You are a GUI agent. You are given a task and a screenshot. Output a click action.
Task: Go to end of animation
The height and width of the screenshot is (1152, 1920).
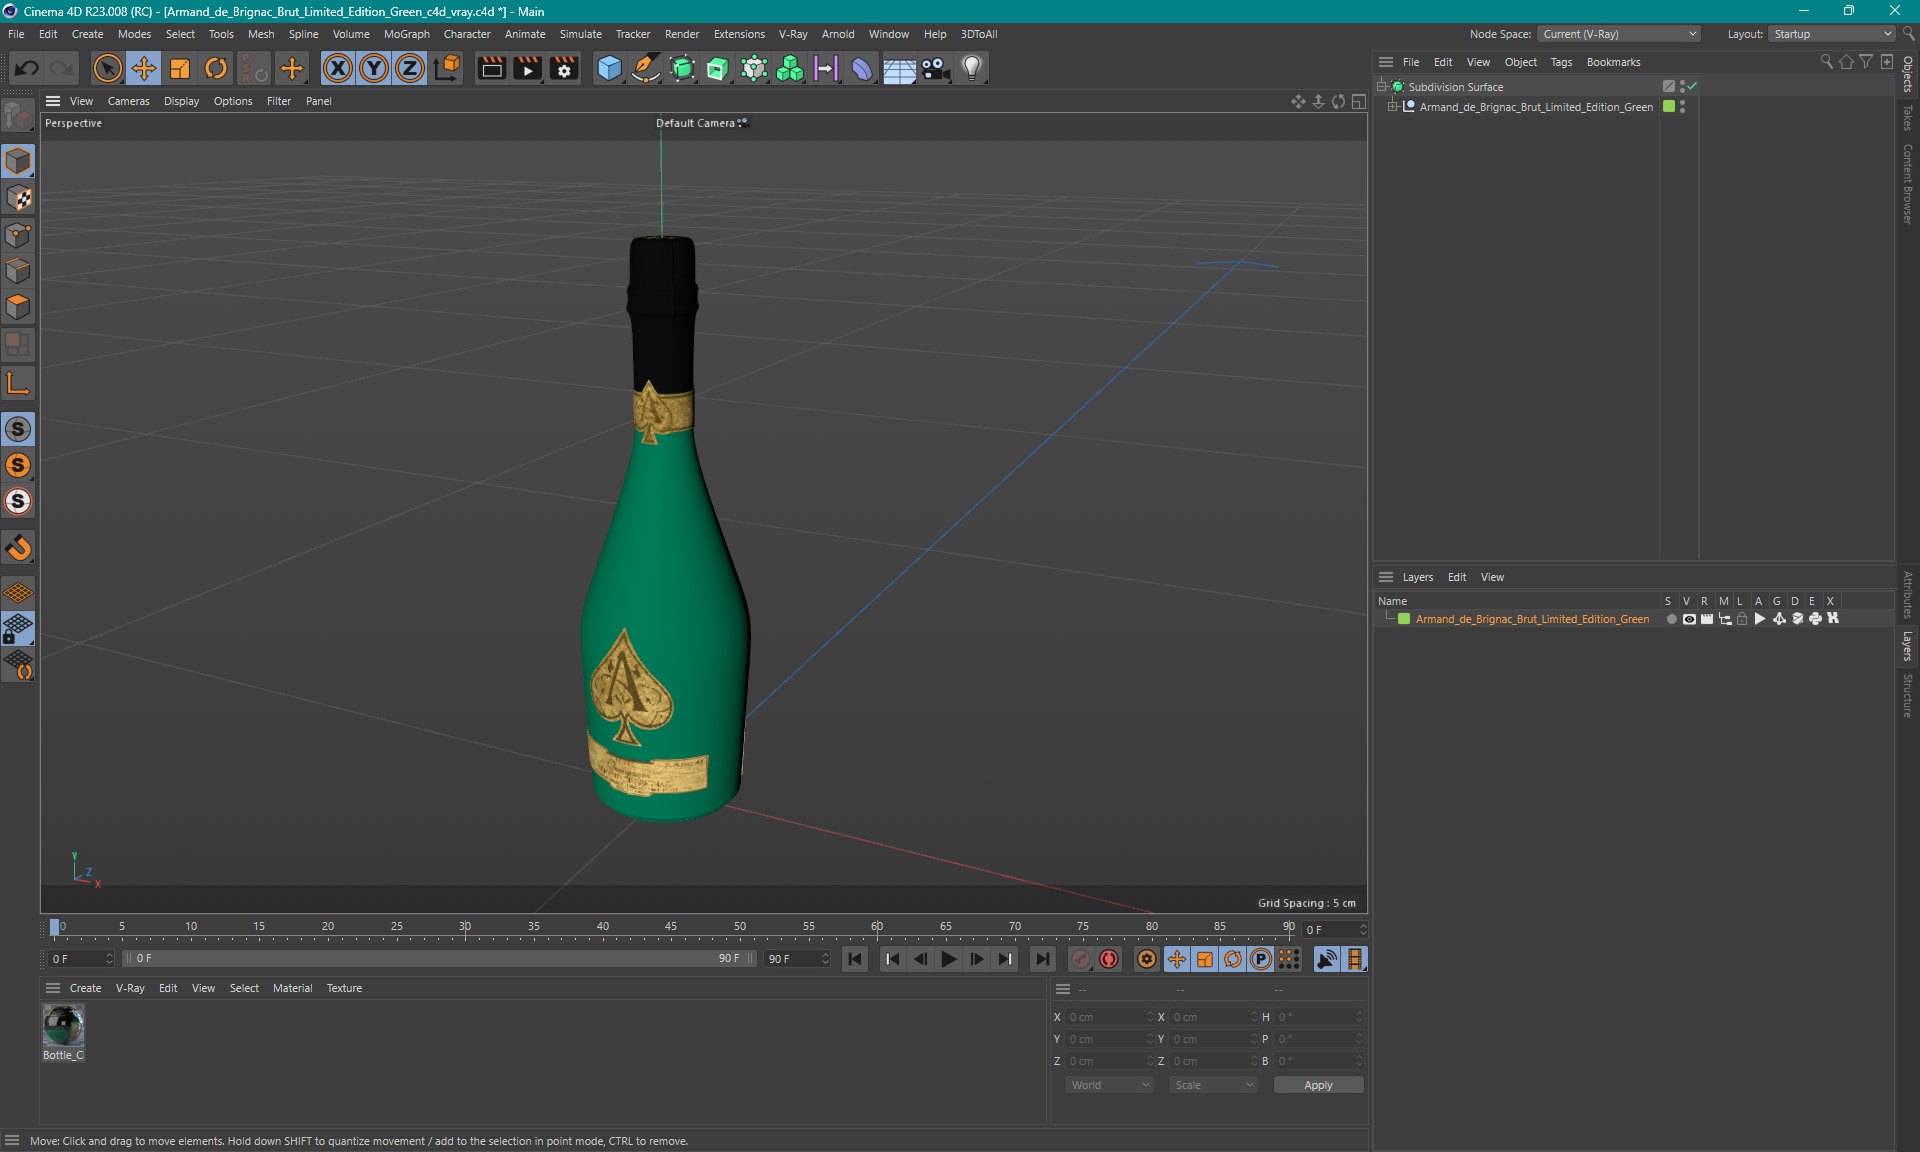click(1043, 959)
